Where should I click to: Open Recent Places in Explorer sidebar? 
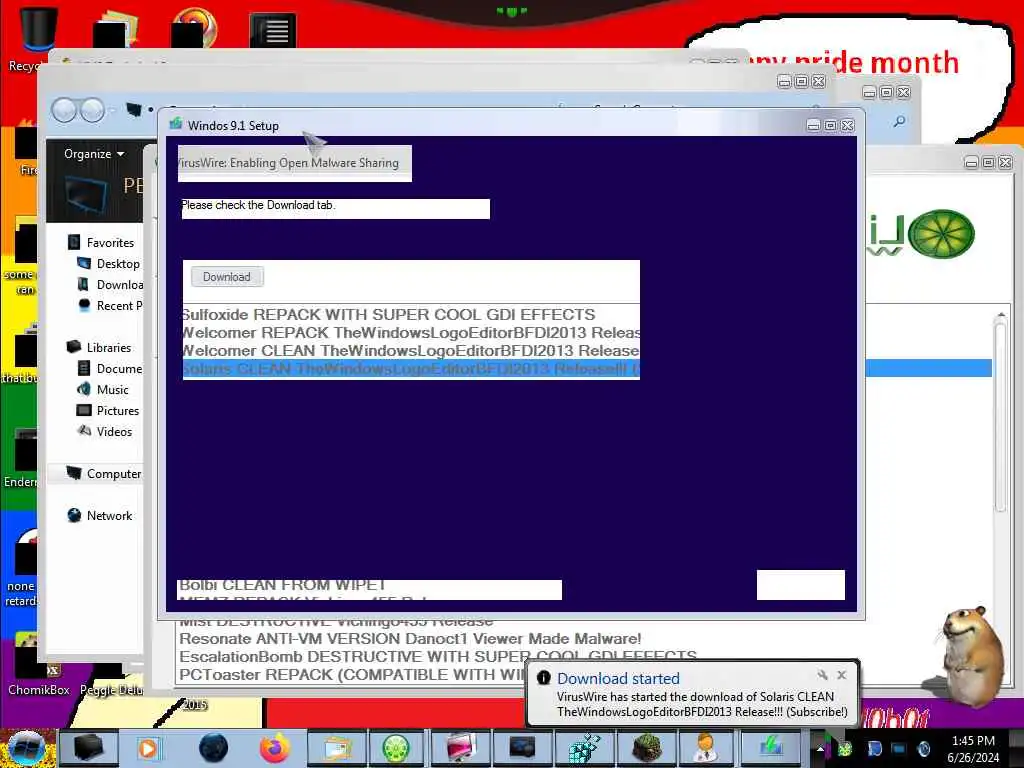point(110,305)
